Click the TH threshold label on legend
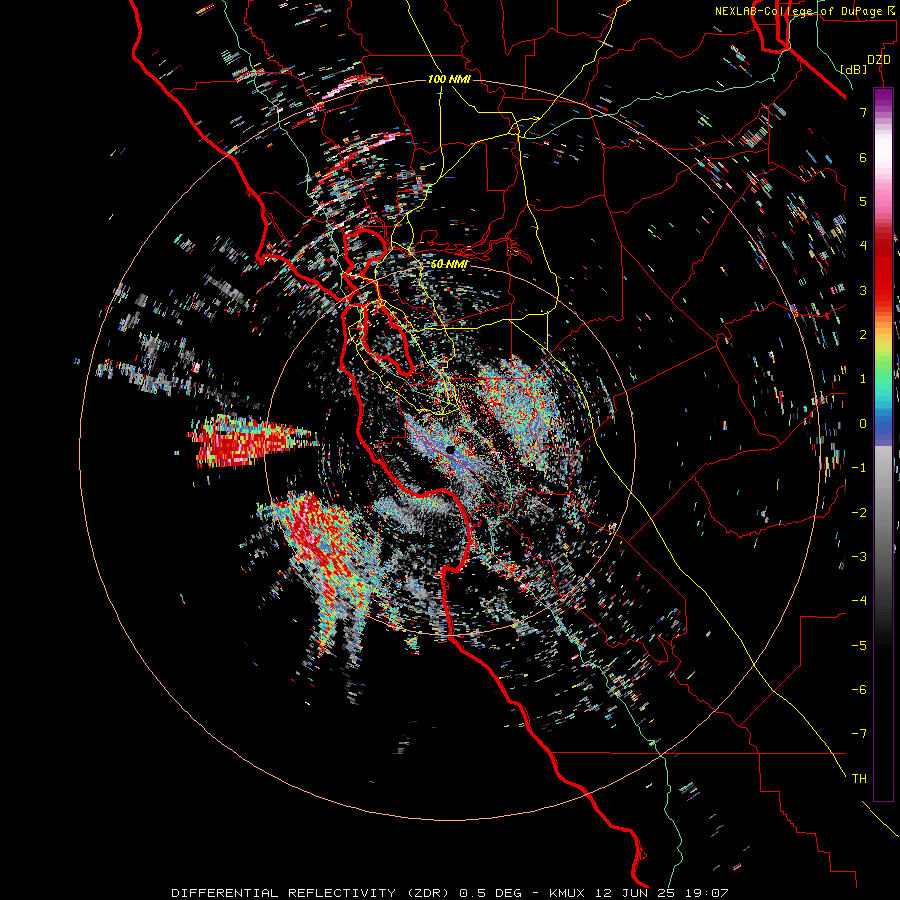 pyautogui.click(x=859, y=779)
